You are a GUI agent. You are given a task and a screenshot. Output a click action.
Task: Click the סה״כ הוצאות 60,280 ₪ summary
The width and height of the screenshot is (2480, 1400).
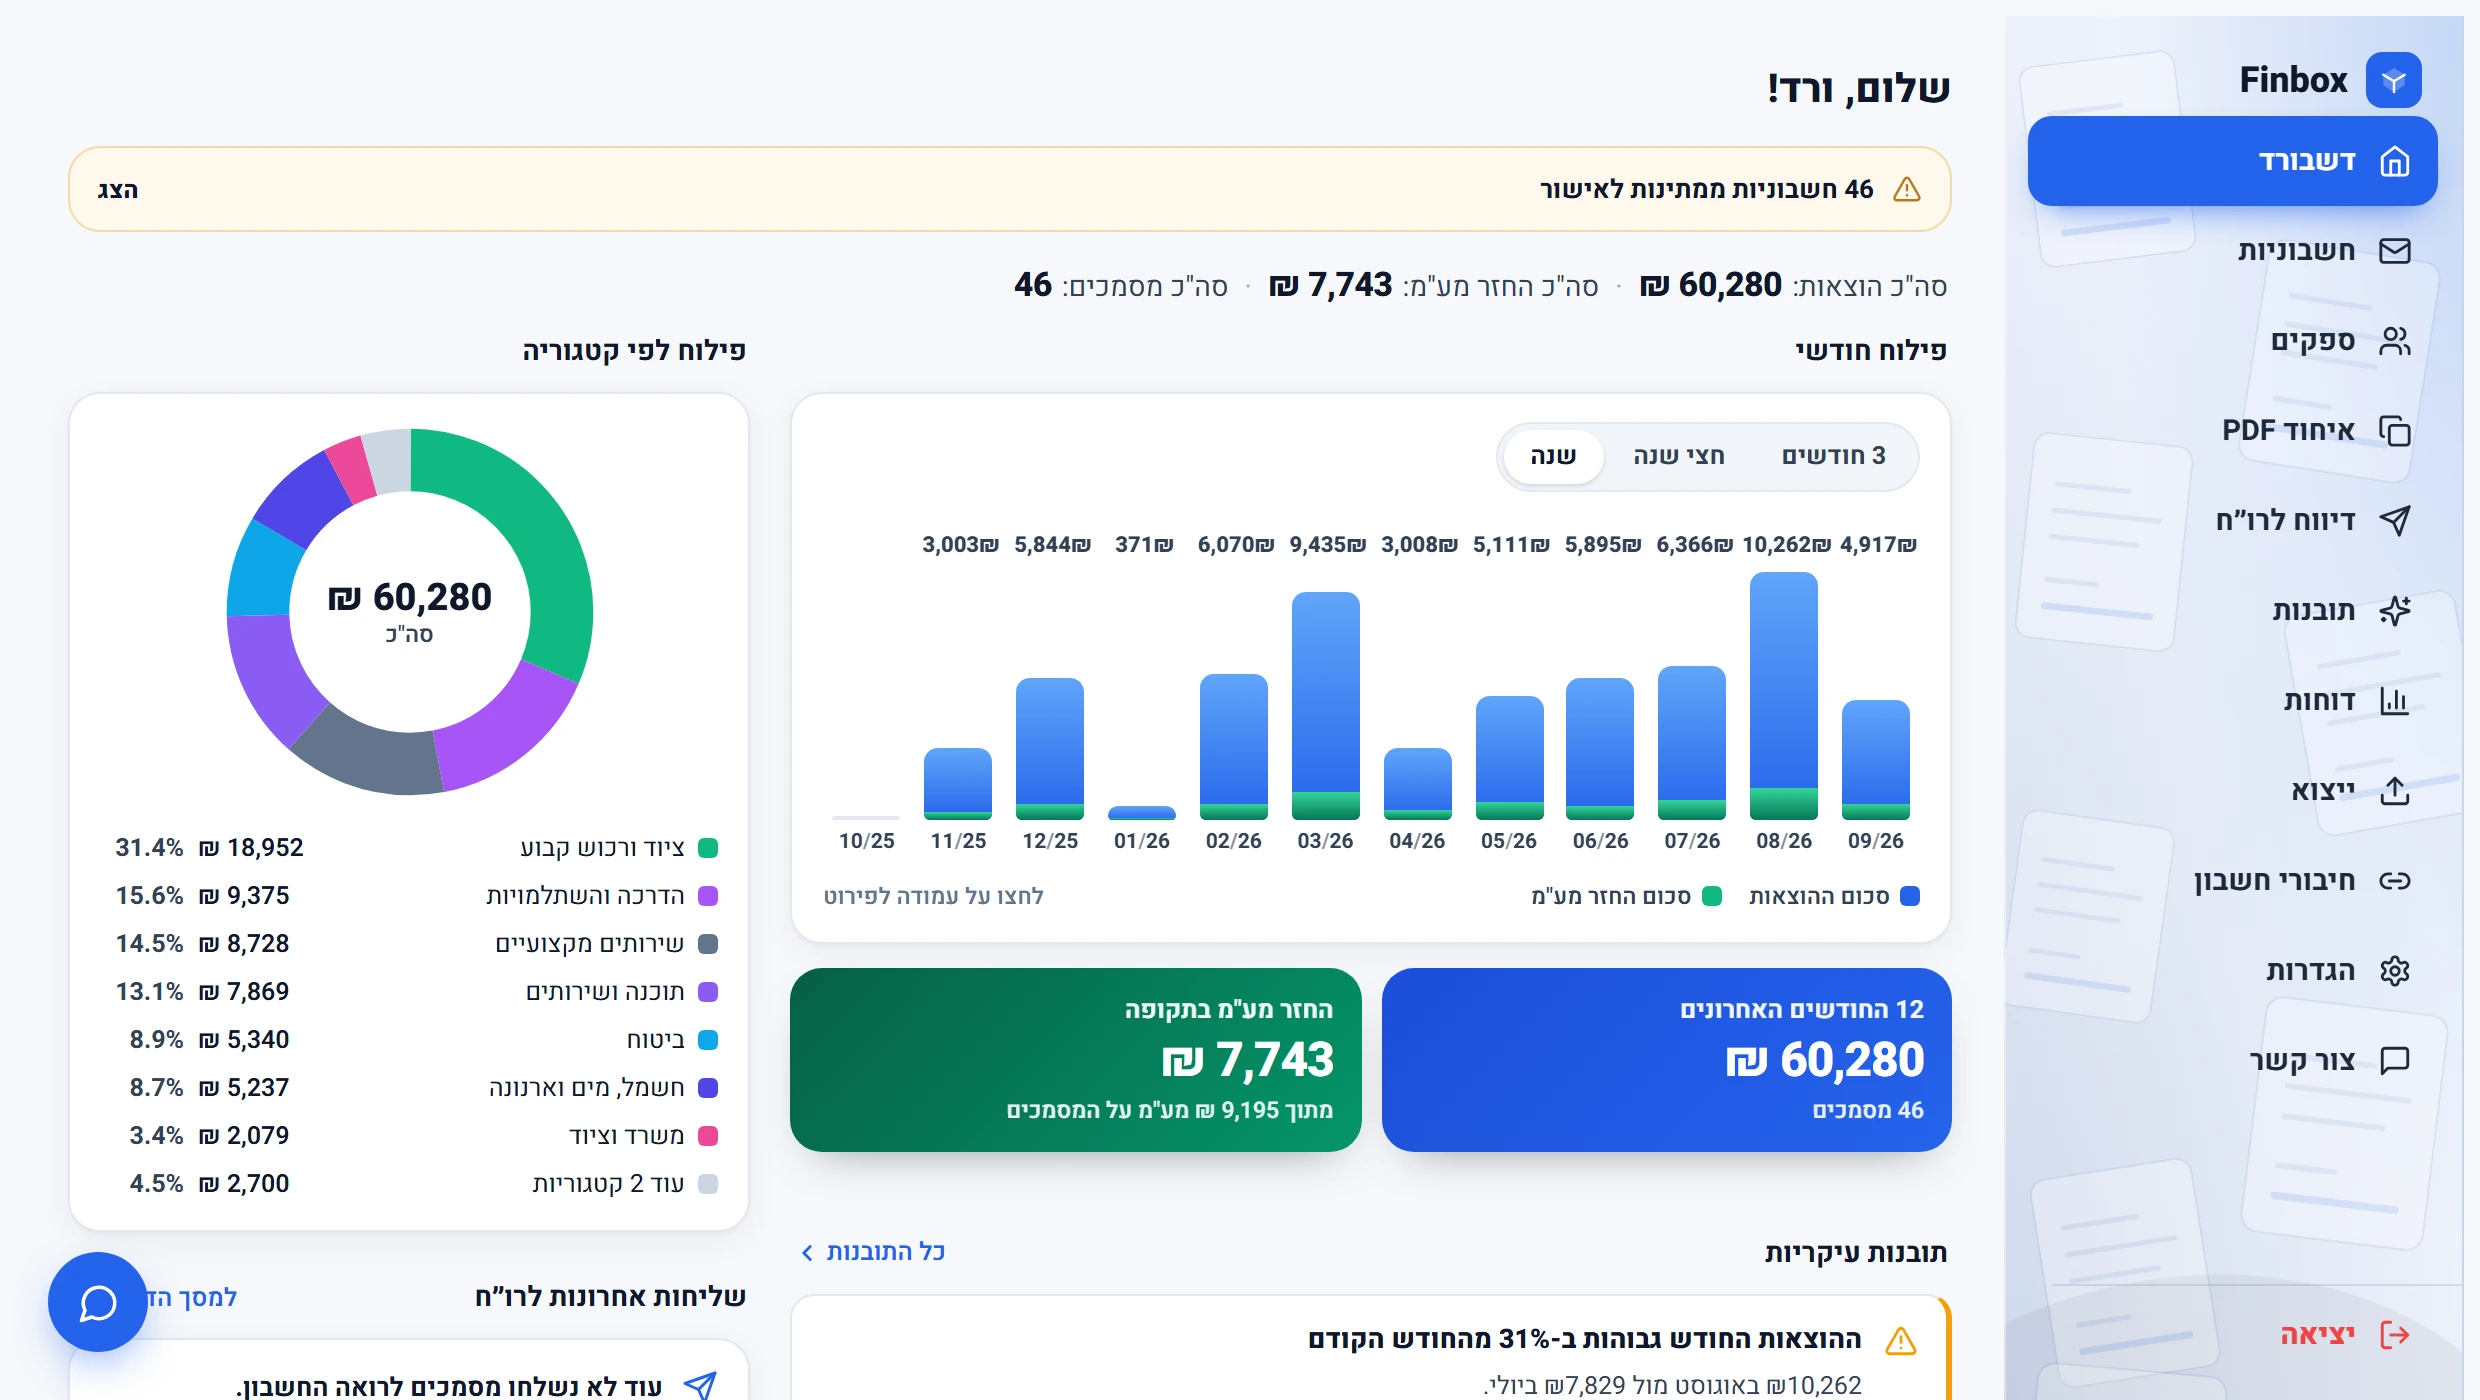[x=1793, y=286]
